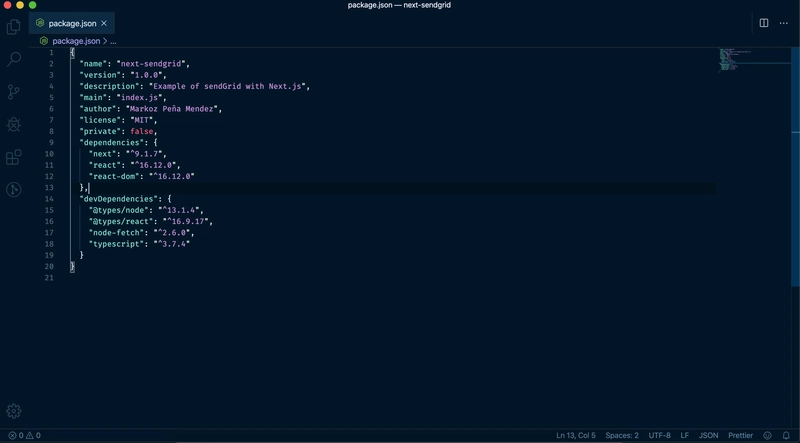Click the Ln 13, Col 5 indicator
This screenshot has width=800, height=443.
coord(575,436)
